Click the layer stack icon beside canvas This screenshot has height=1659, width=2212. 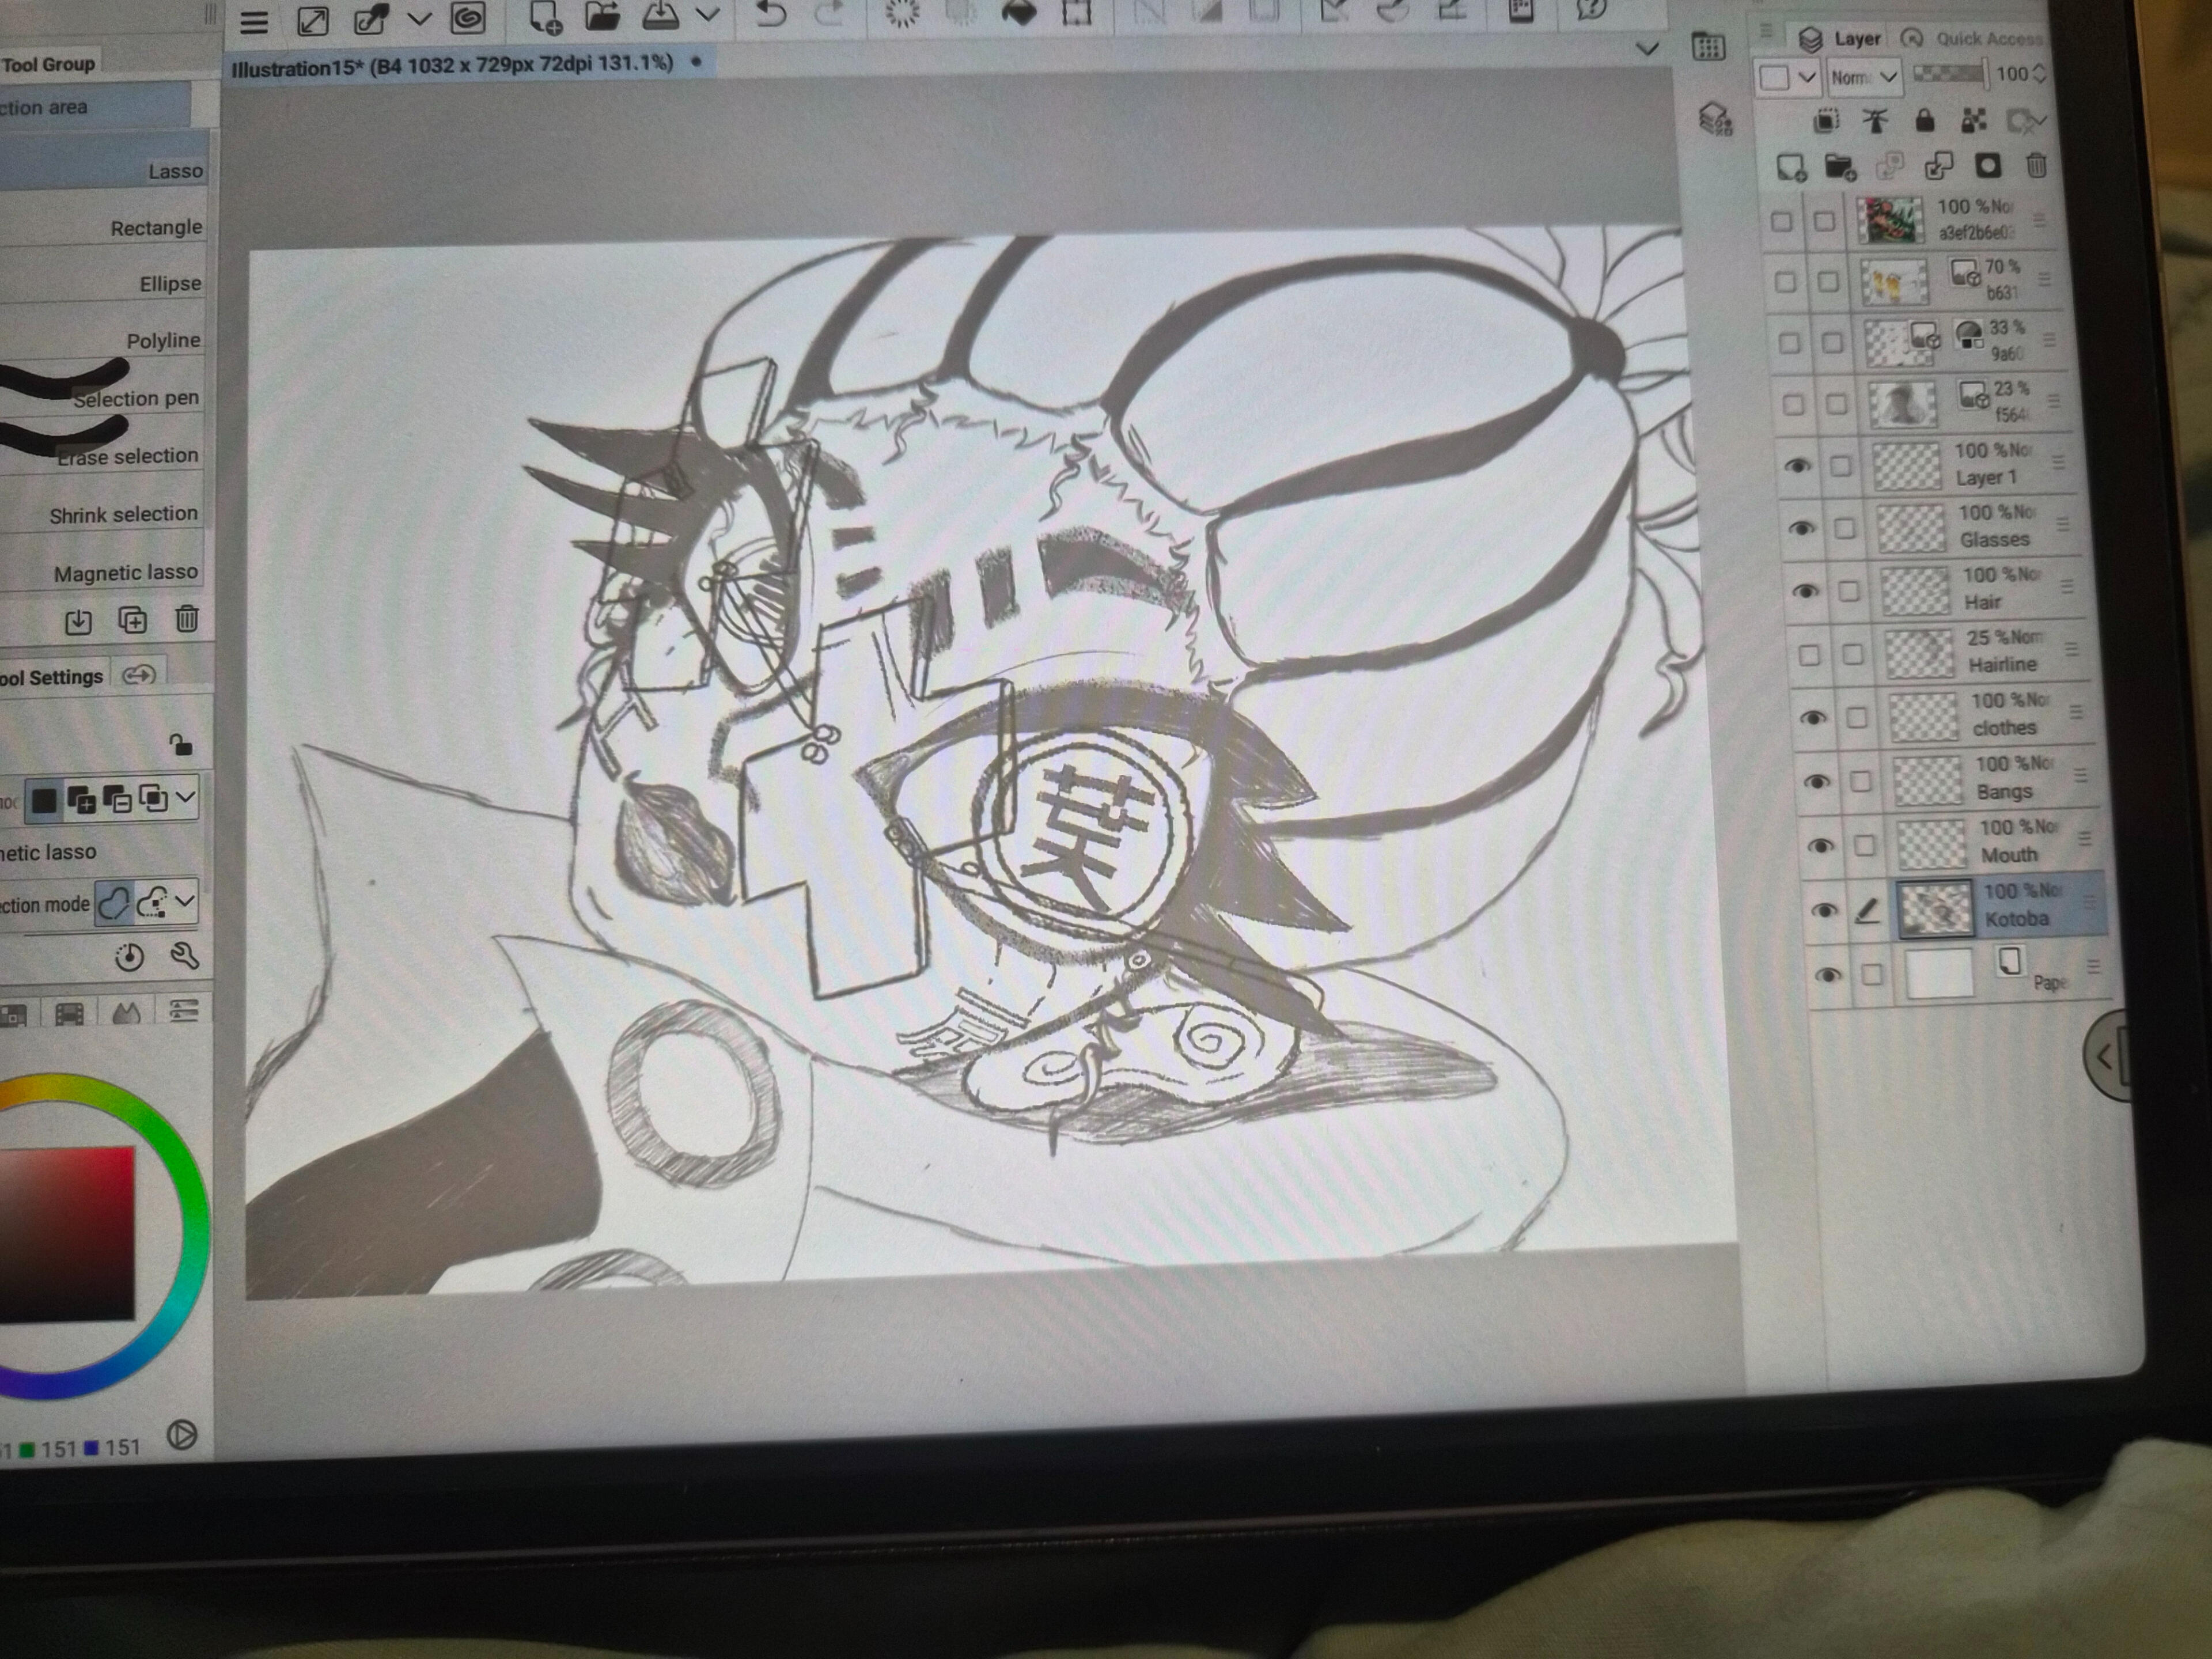point(1716,120)
